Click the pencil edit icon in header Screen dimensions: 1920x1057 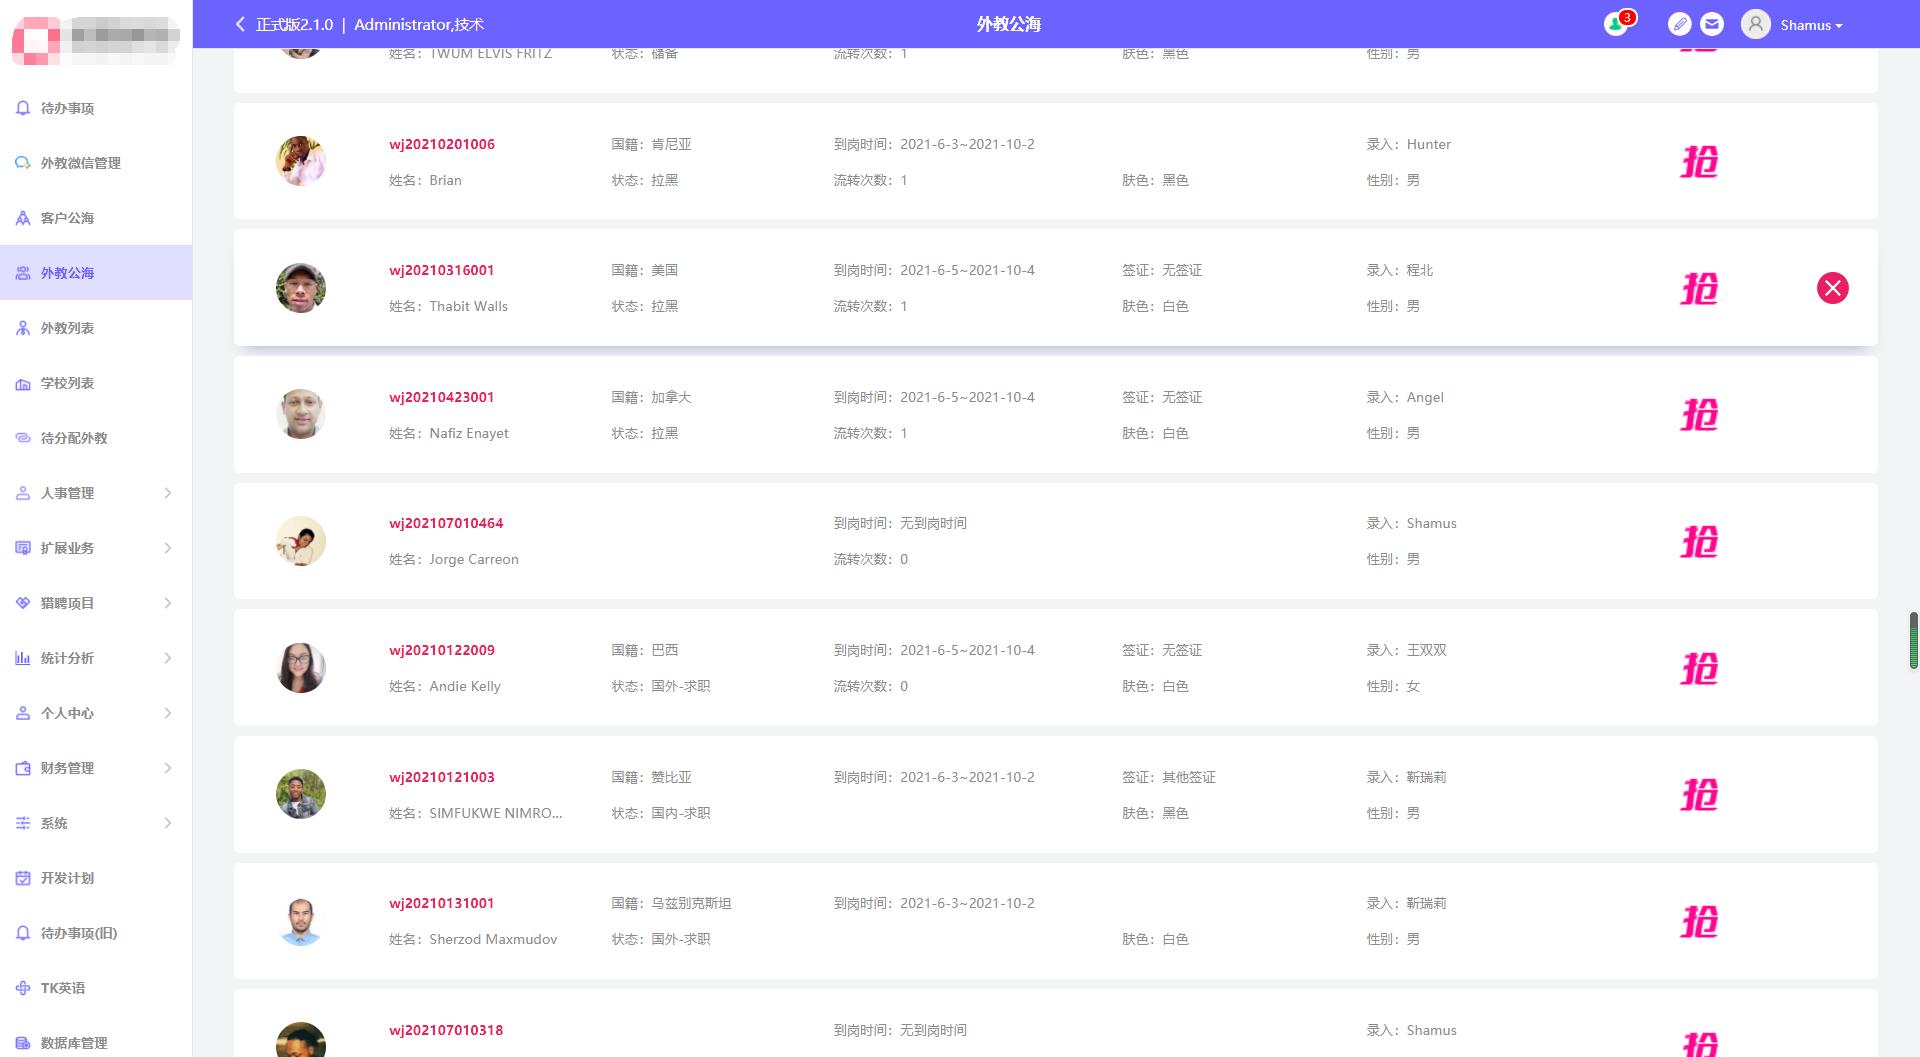pos(1680,24)
